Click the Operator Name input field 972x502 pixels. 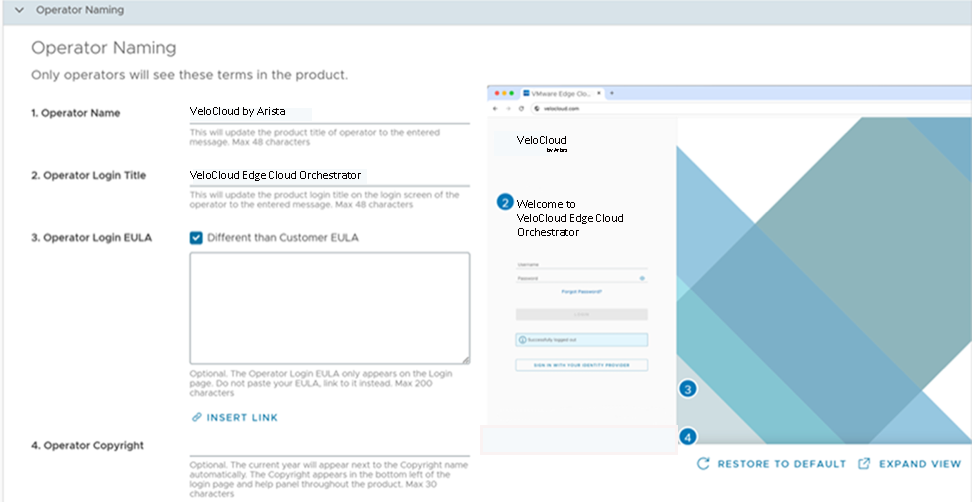tap(329, 112)
